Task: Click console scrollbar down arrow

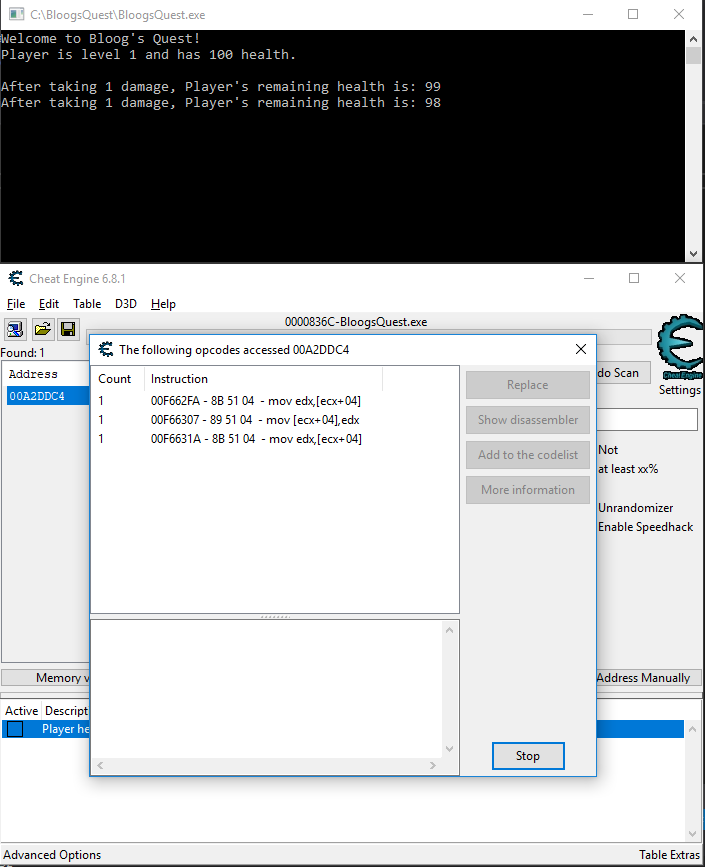Action: [x=693, y=254]
